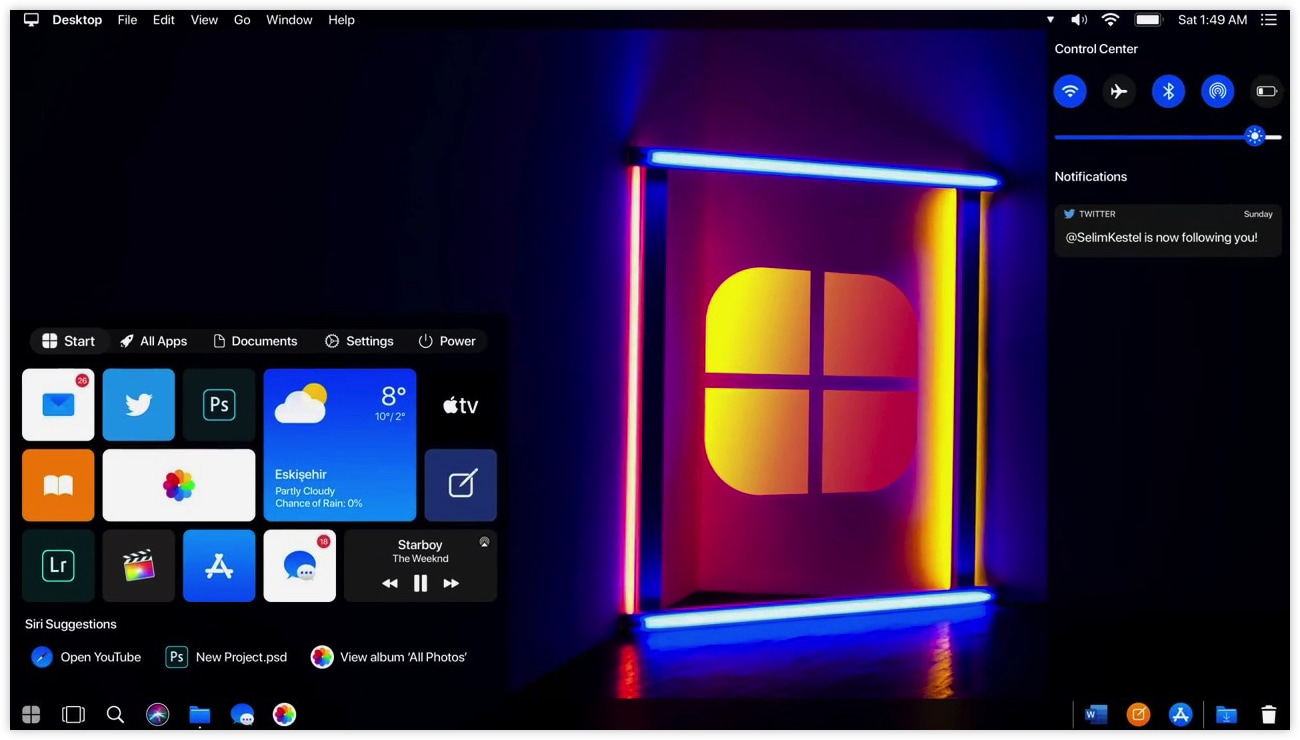Image resolution: width=1300 pixels, height=740 pixels.
Task: Toggle the notification list icon in menu bar
Action: tap(1269, 20)
